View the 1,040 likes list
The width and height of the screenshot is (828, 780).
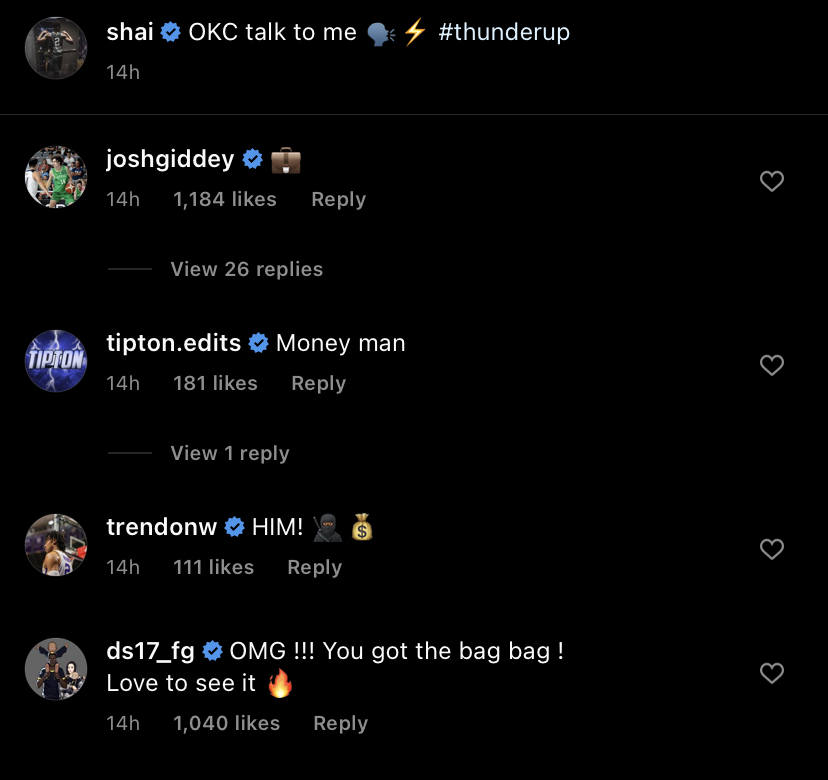pyautogui.click(x=225, y=723)
